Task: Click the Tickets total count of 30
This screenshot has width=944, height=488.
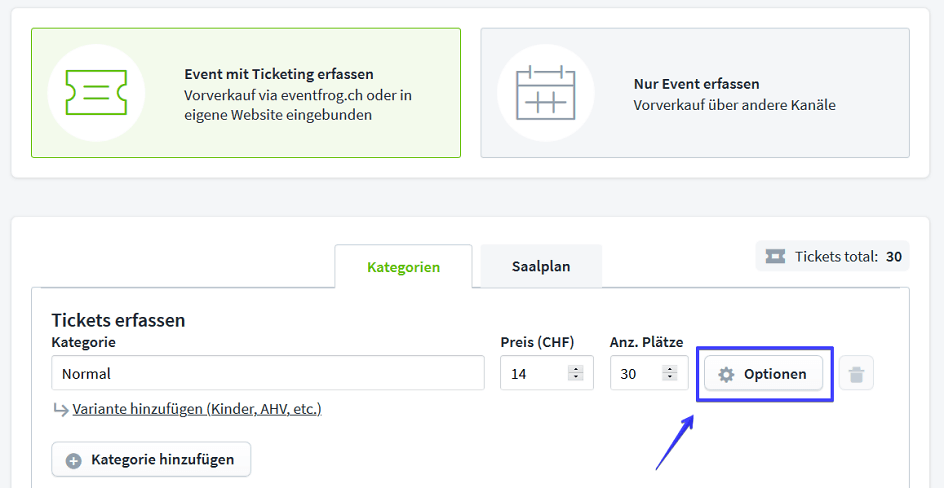Action: [x=894, y=257]
